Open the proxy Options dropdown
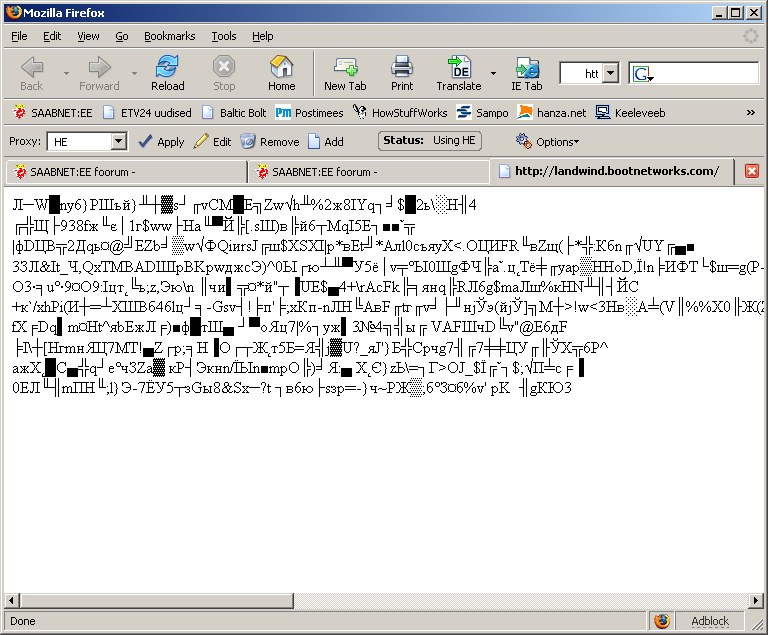Screen dimensions: 768x635 click(x=547, y=142)
